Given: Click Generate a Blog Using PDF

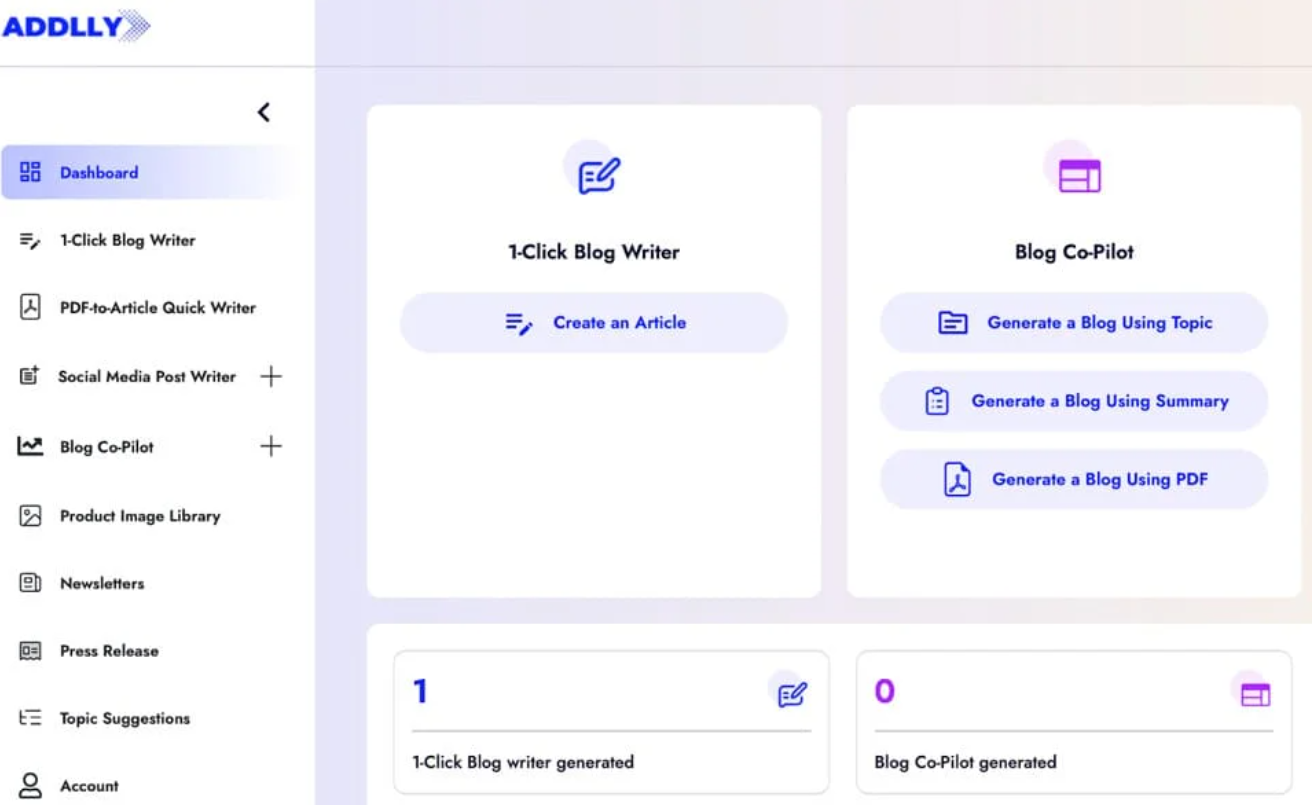Looking at the screenshot, I should point(1074,479).
